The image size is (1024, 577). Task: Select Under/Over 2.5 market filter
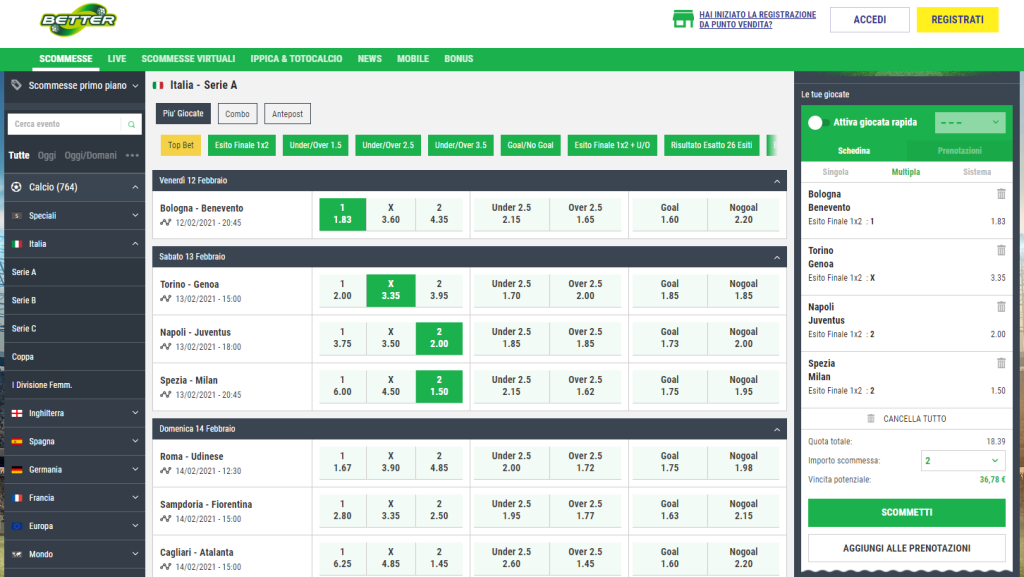(388, 145)
